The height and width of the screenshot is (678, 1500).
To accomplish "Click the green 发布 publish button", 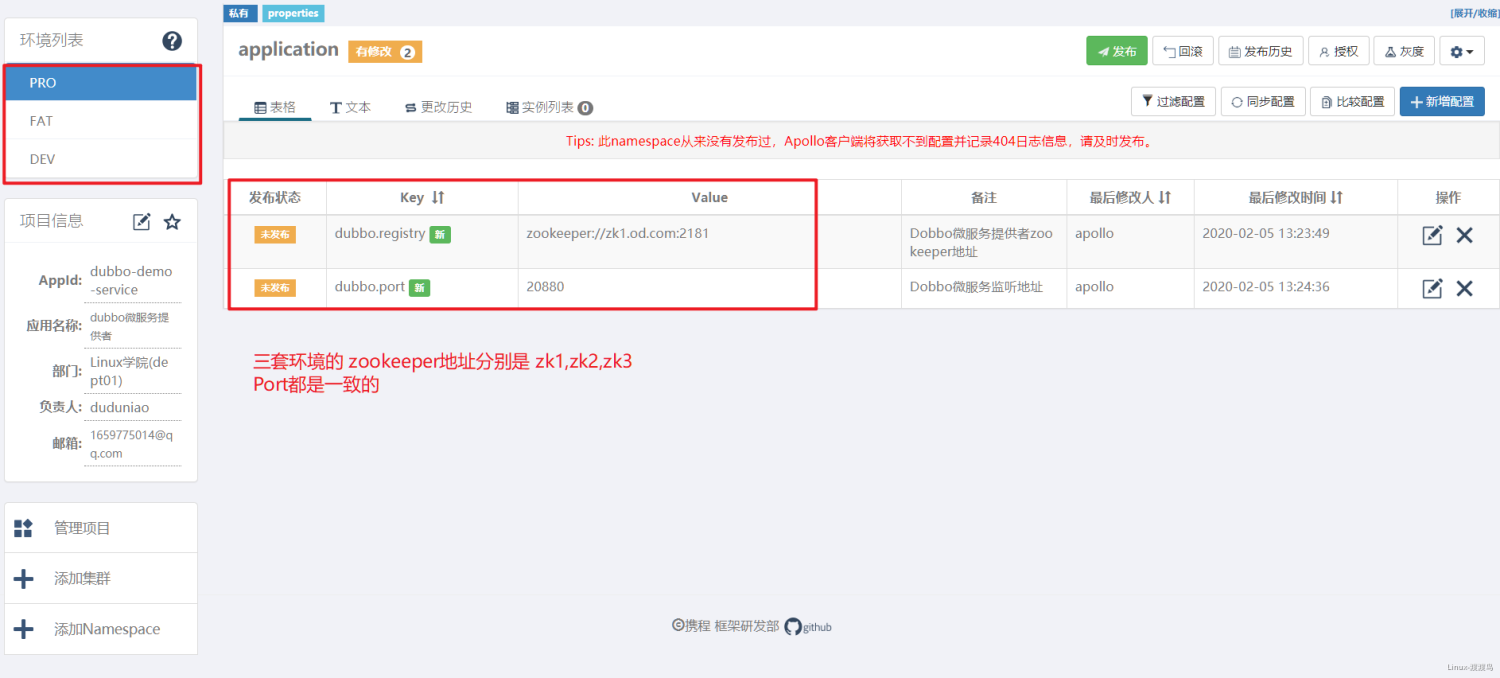I will (1117, 50).
